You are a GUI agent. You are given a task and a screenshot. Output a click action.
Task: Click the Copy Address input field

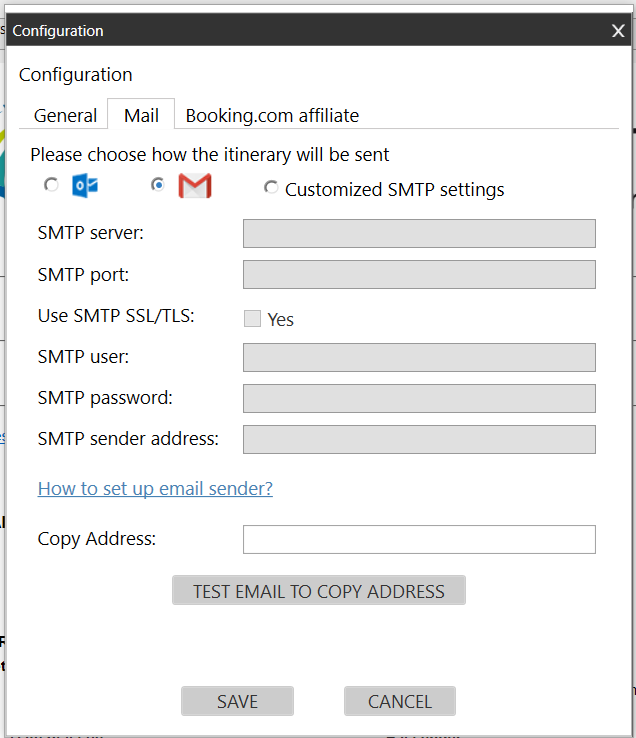[419, 539]
